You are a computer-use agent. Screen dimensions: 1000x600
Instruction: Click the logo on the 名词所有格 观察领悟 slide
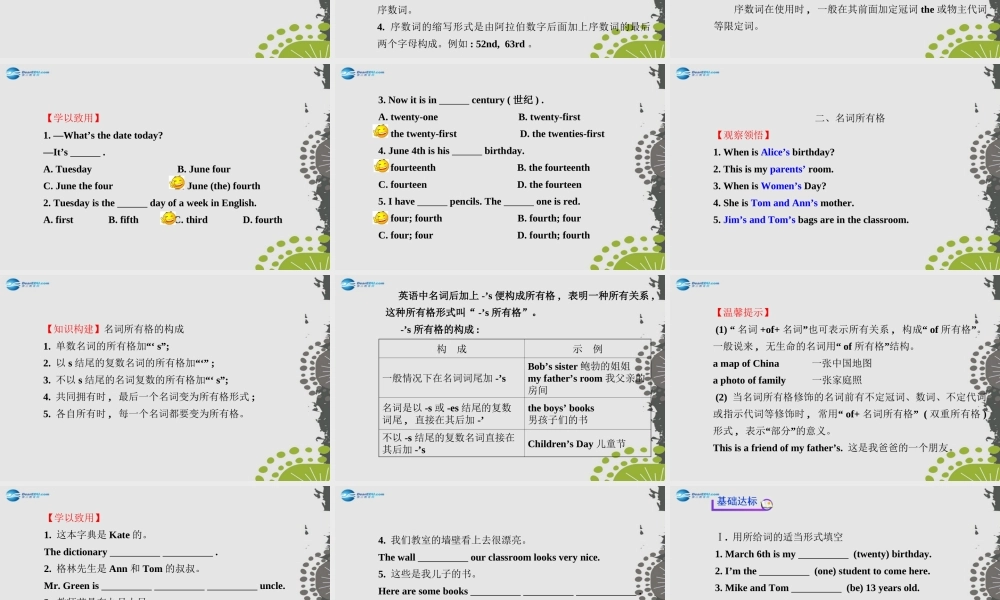697,73
